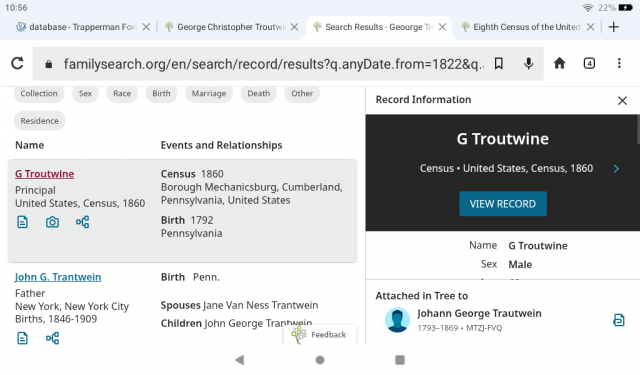Open the Collection filter
640x375 pixels.
(x=39, y=93)
